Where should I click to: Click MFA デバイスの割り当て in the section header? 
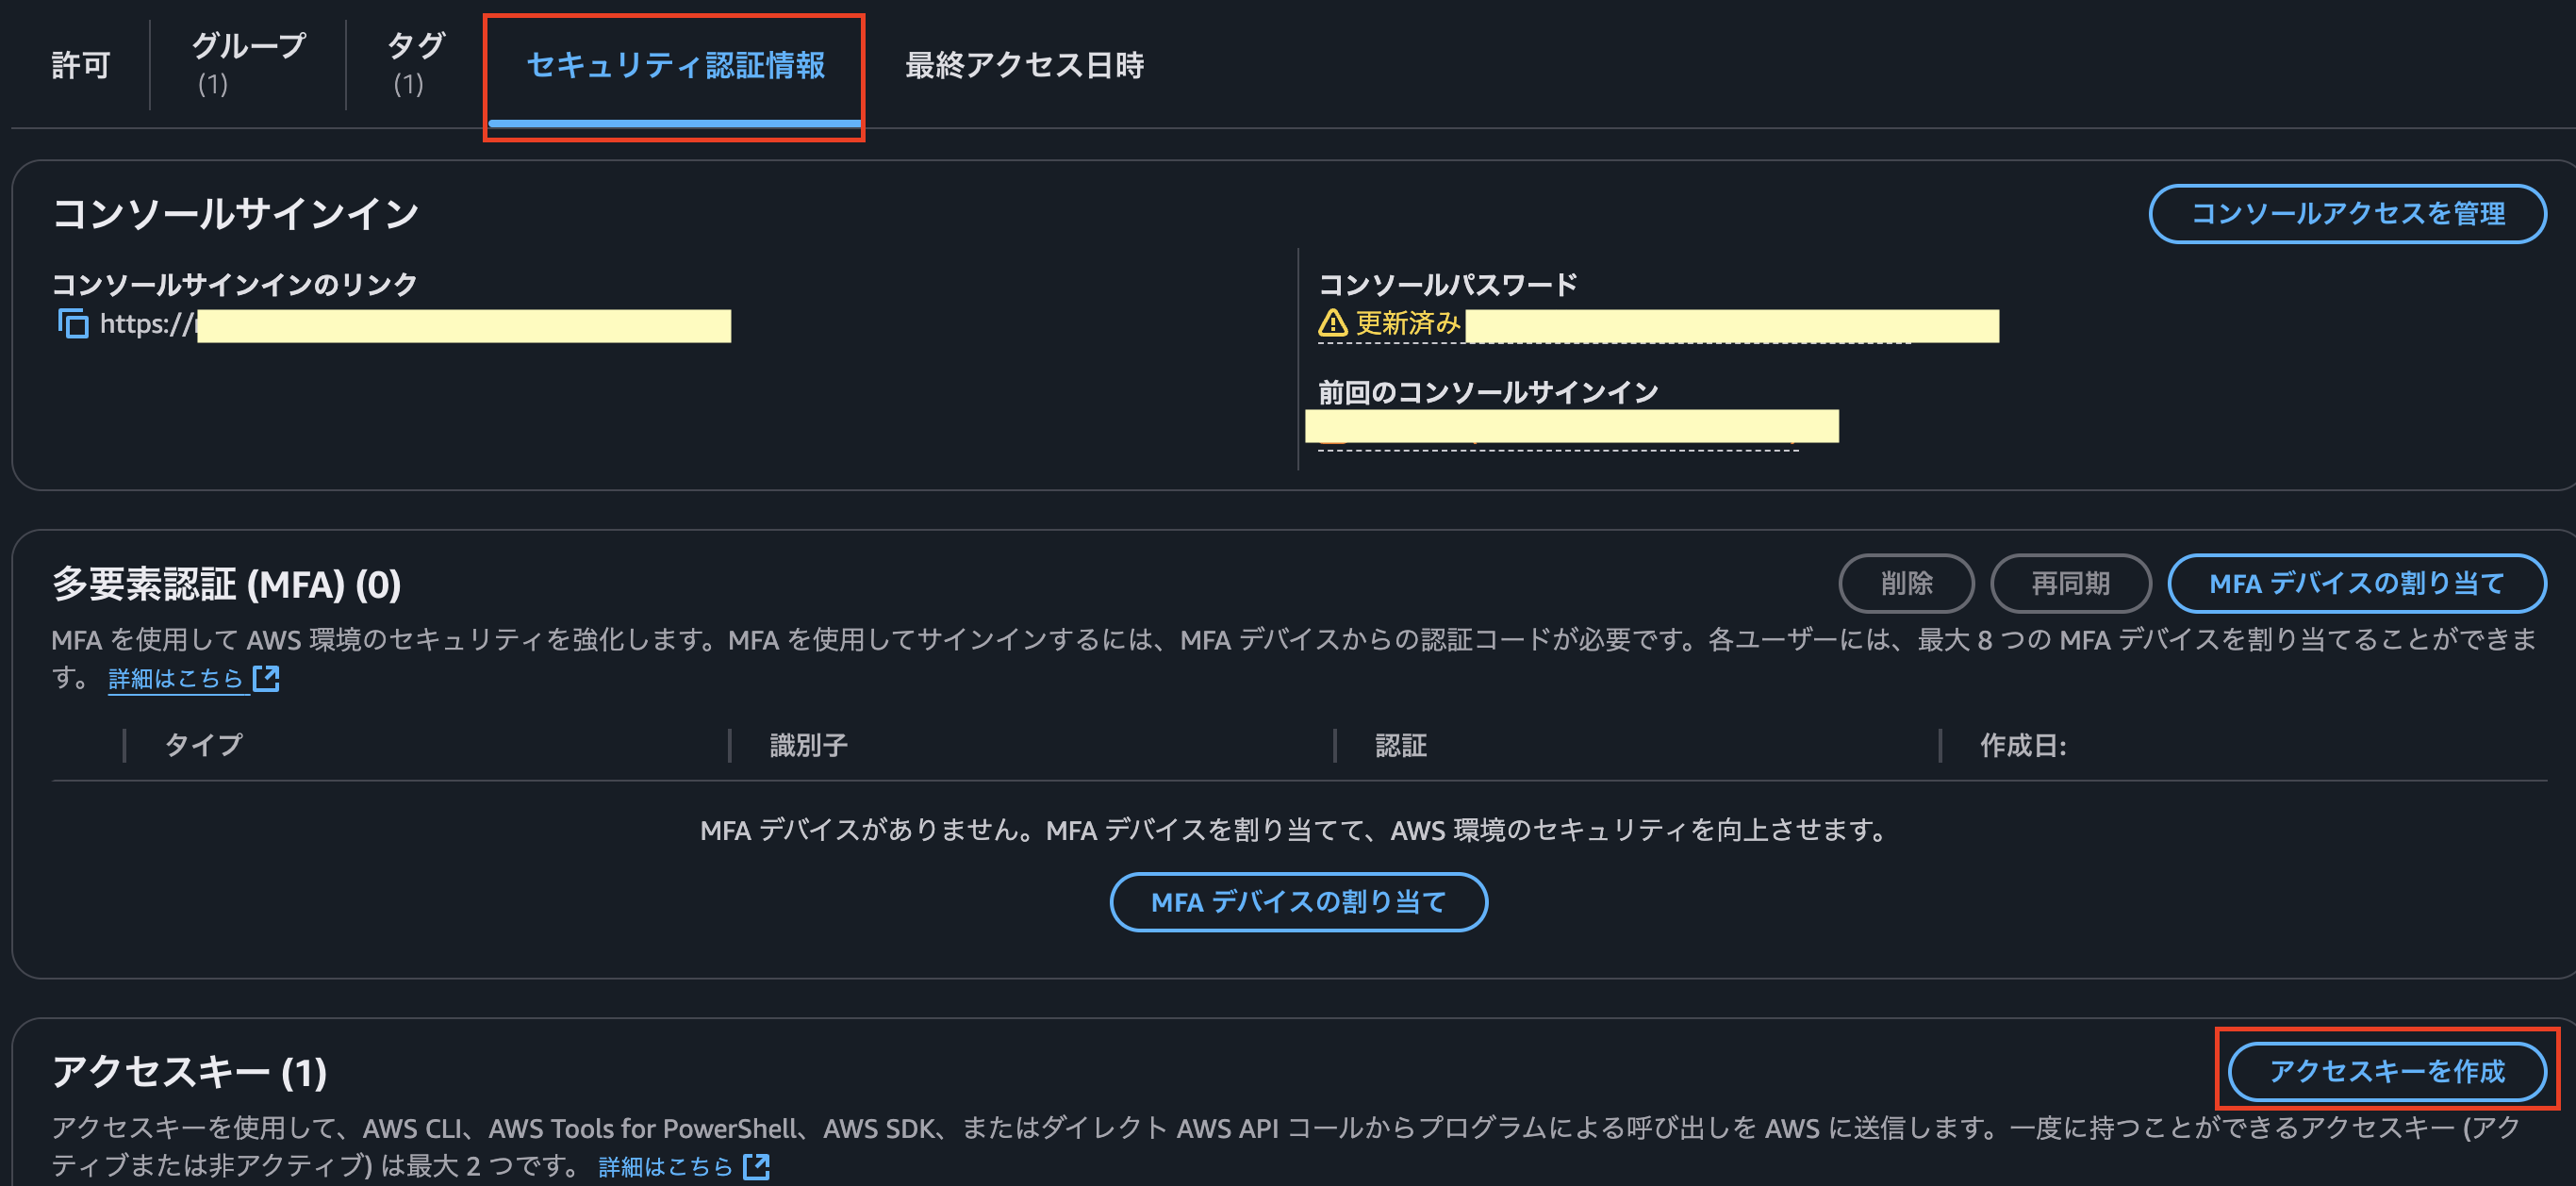(2356, 583)
